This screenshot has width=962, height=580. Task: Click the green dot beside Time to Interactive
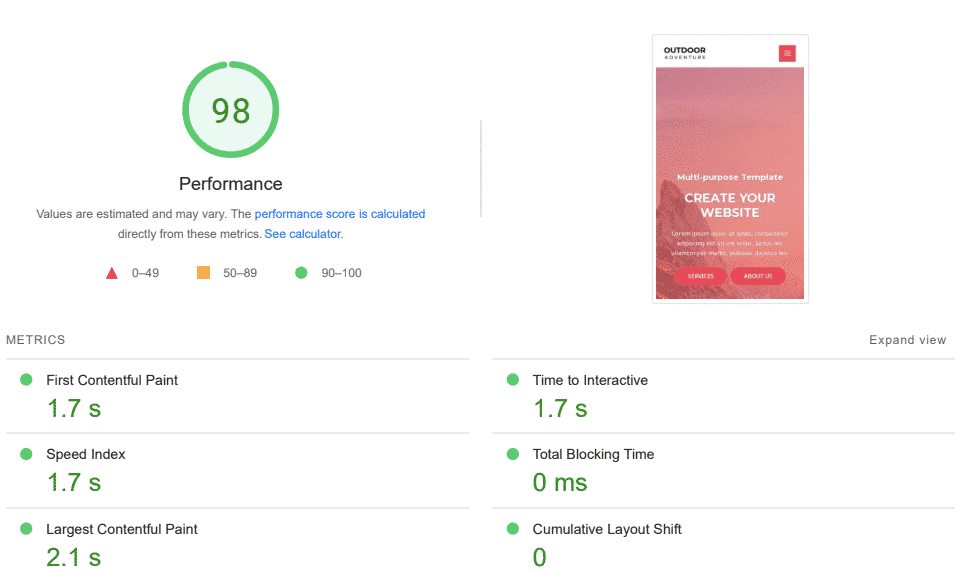click(x=513, y=380)
